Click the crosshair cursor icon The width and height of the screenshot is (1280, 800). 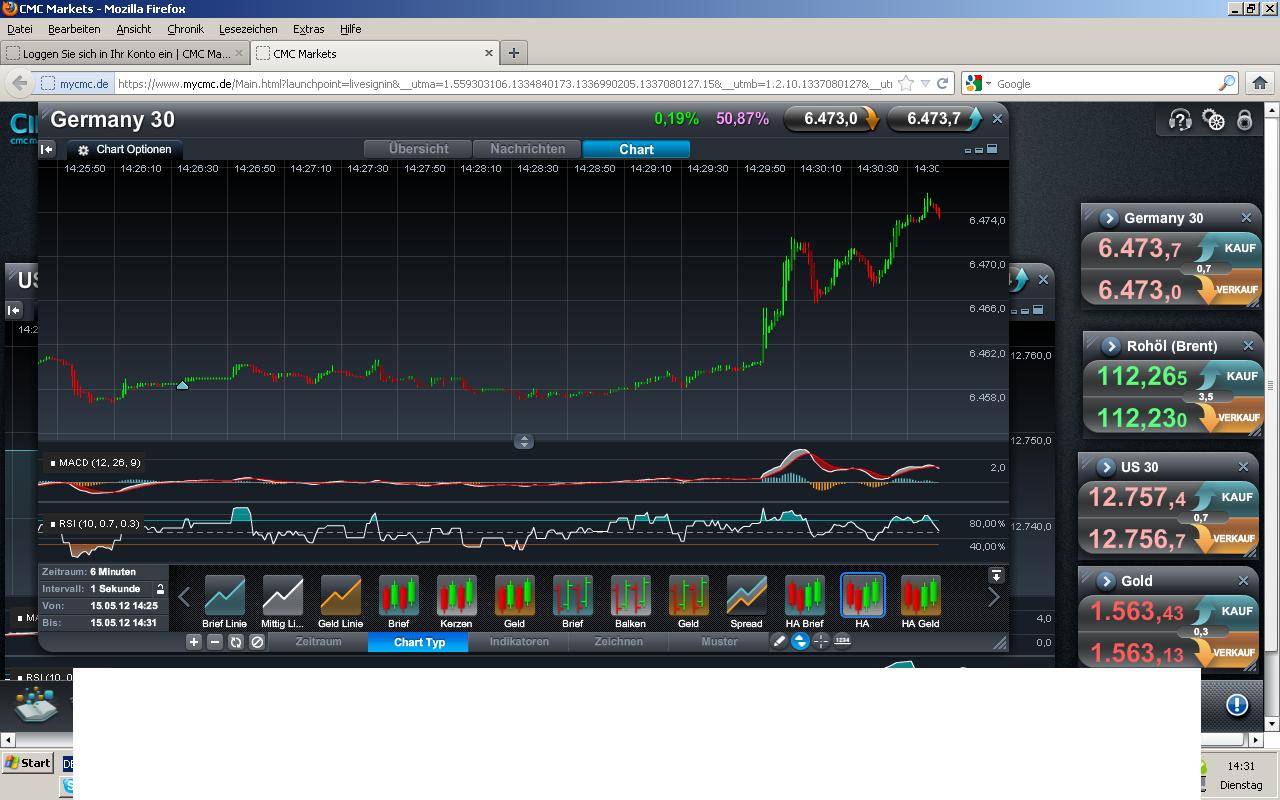821,642
